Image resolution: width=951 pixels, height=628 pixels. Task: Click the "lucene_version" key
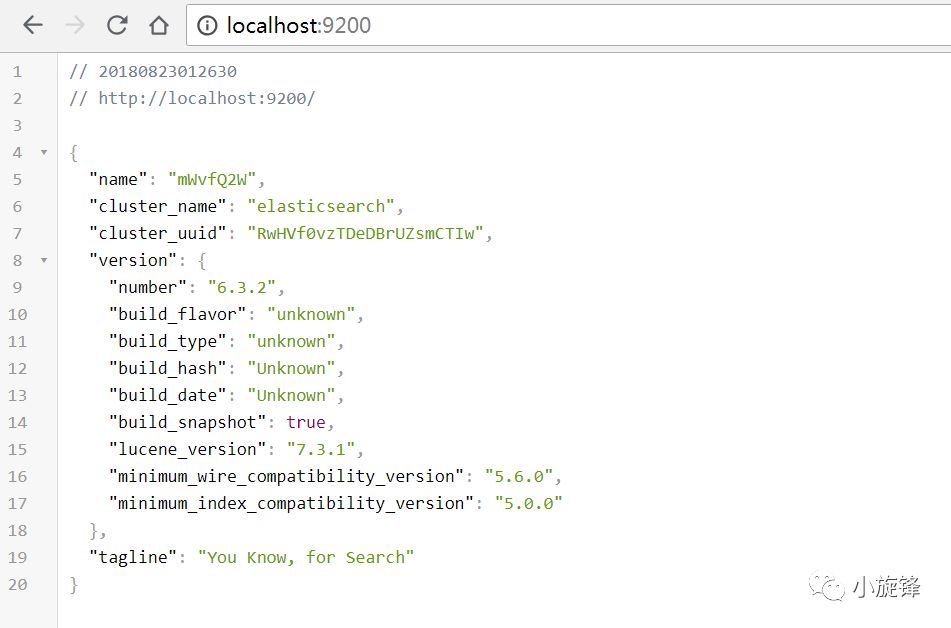pos(187,450)
